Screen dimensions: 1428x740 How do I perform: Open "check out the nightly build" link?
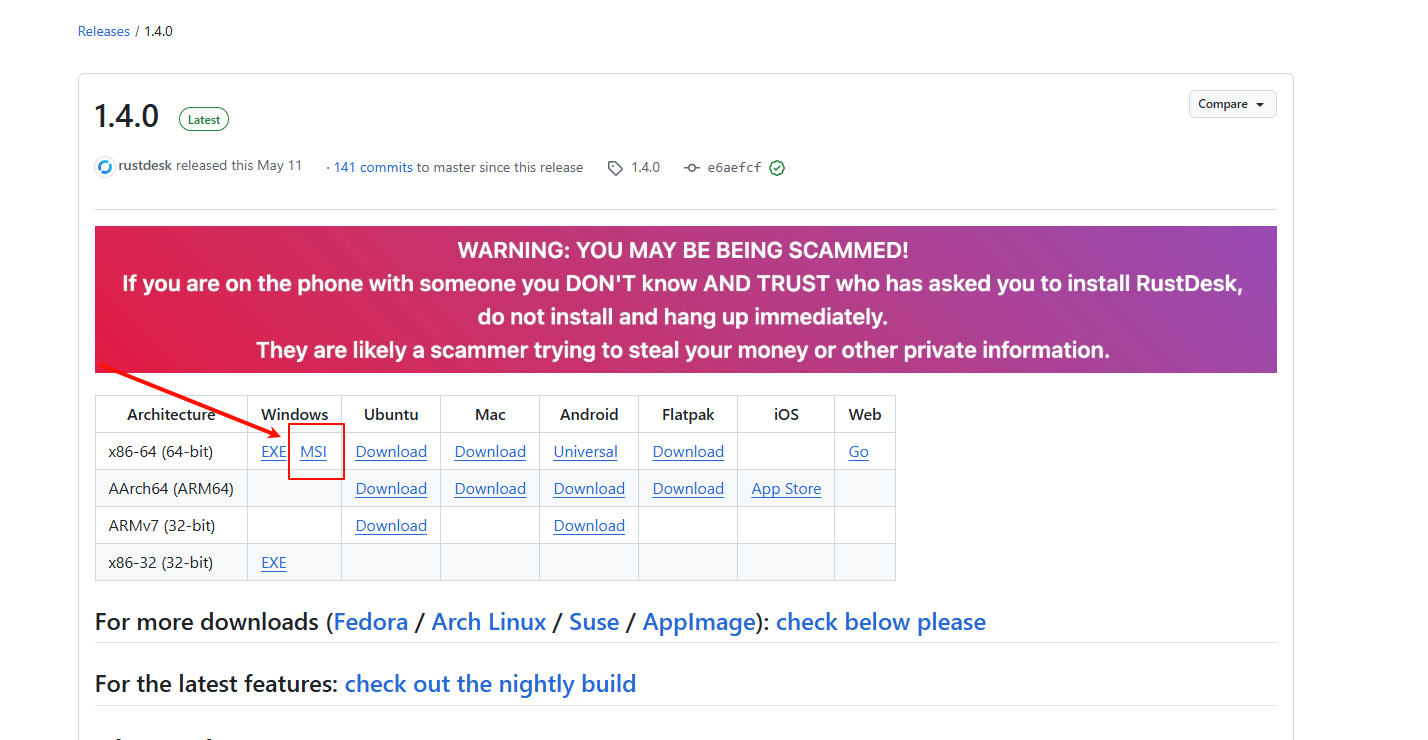pyautogui.click(x=490, y=684)
